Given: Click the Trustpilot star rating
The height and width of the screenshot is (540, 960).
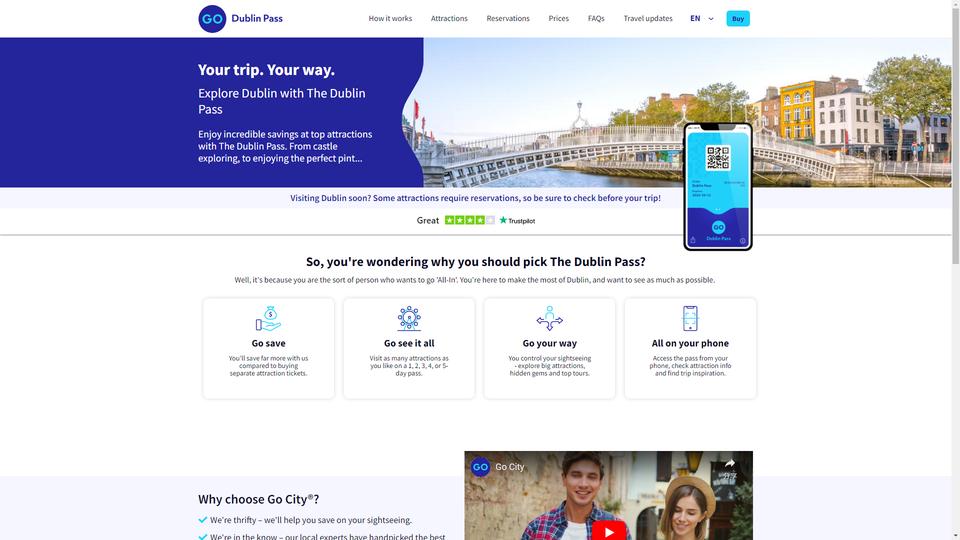Looking at the screenshot, I should tap(470, 220).
